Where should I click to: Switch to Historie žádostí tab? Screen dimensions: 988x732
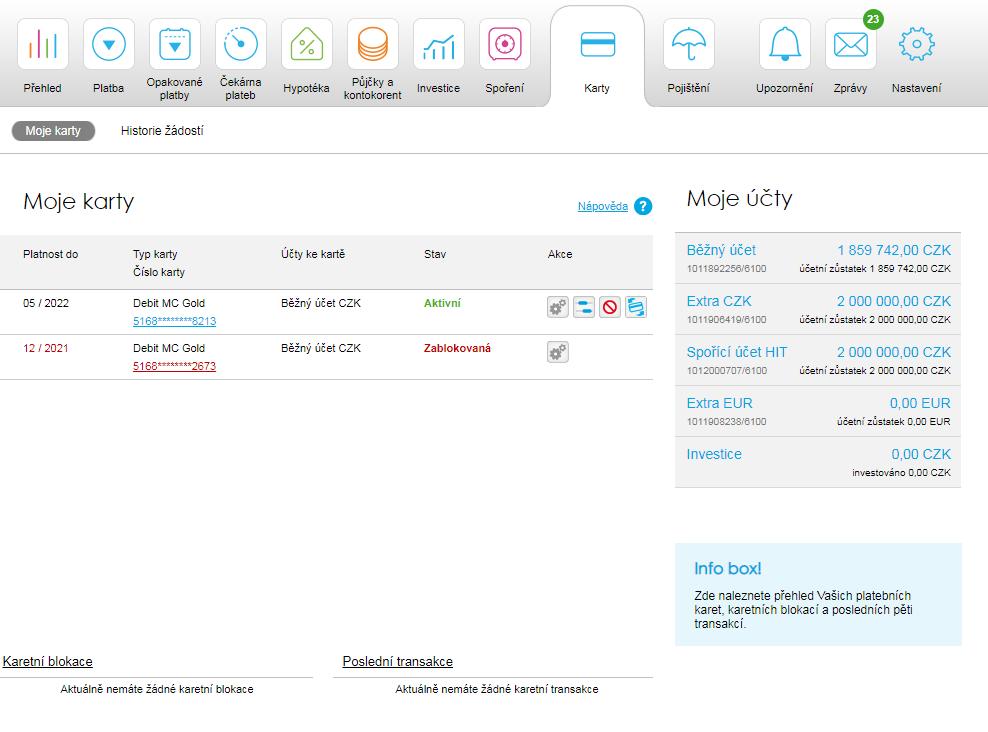click(162, 131)
